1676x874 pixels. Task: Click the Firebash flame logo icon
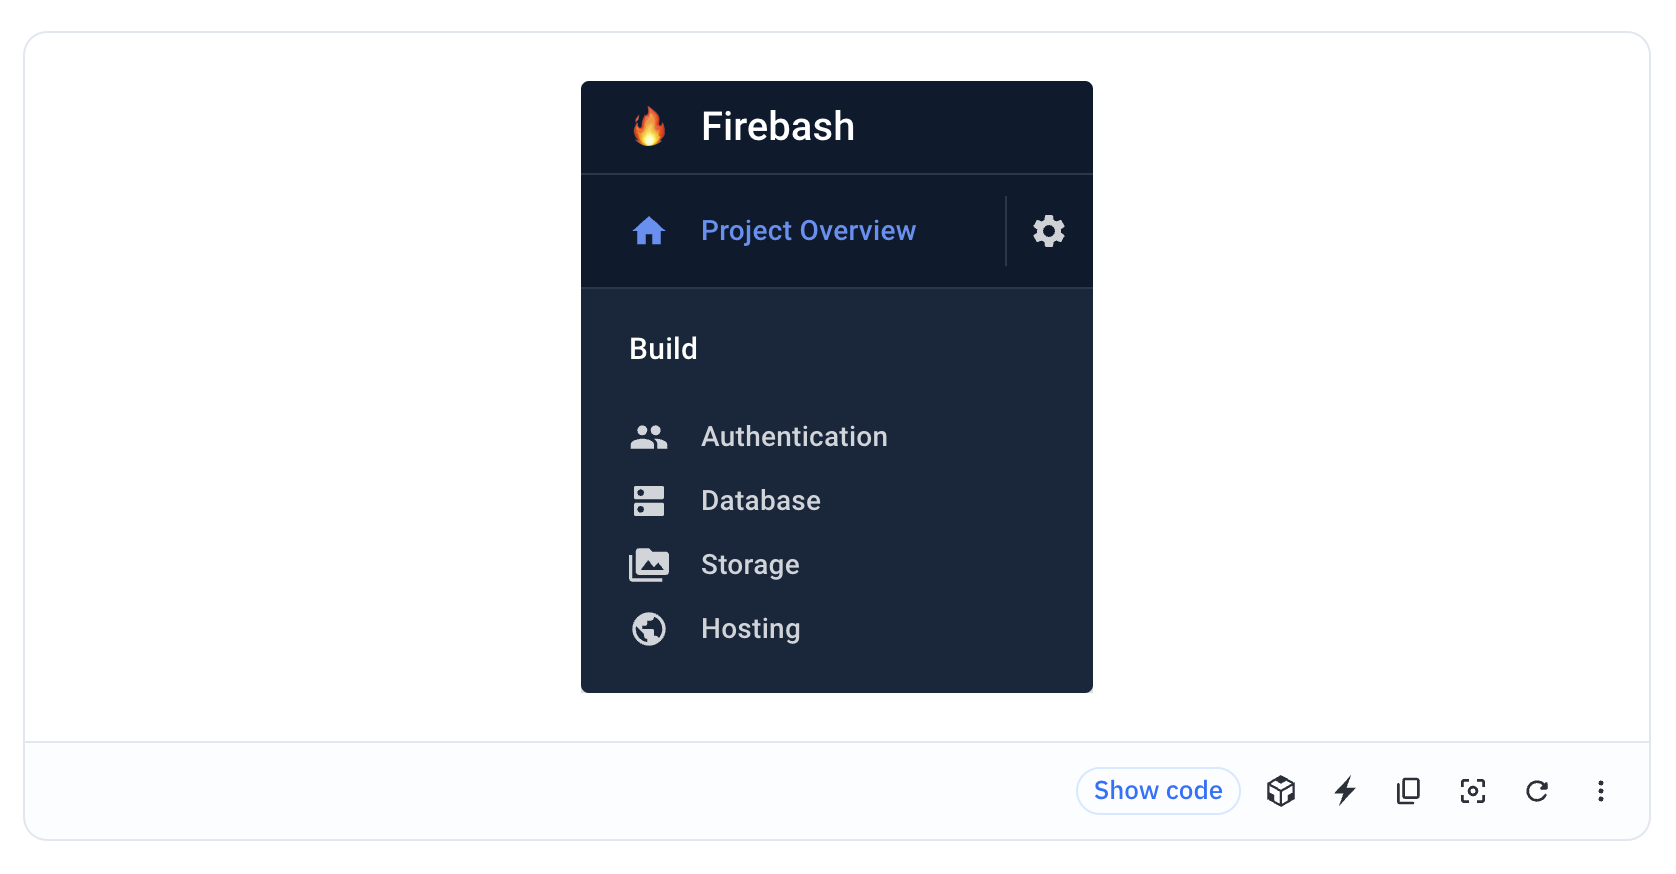[x=649, y=127]
